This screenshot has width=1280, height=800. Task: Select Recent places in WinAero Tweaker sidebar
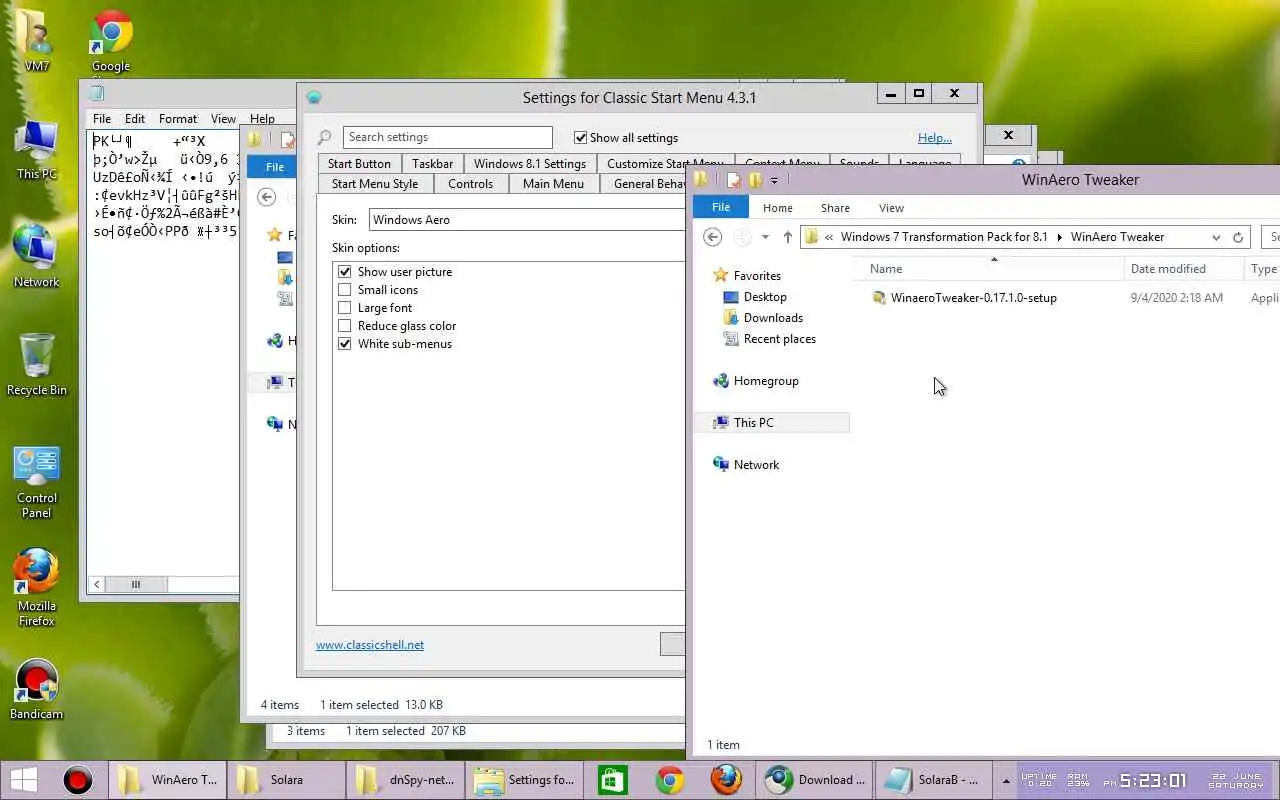[x=779, y=339]
